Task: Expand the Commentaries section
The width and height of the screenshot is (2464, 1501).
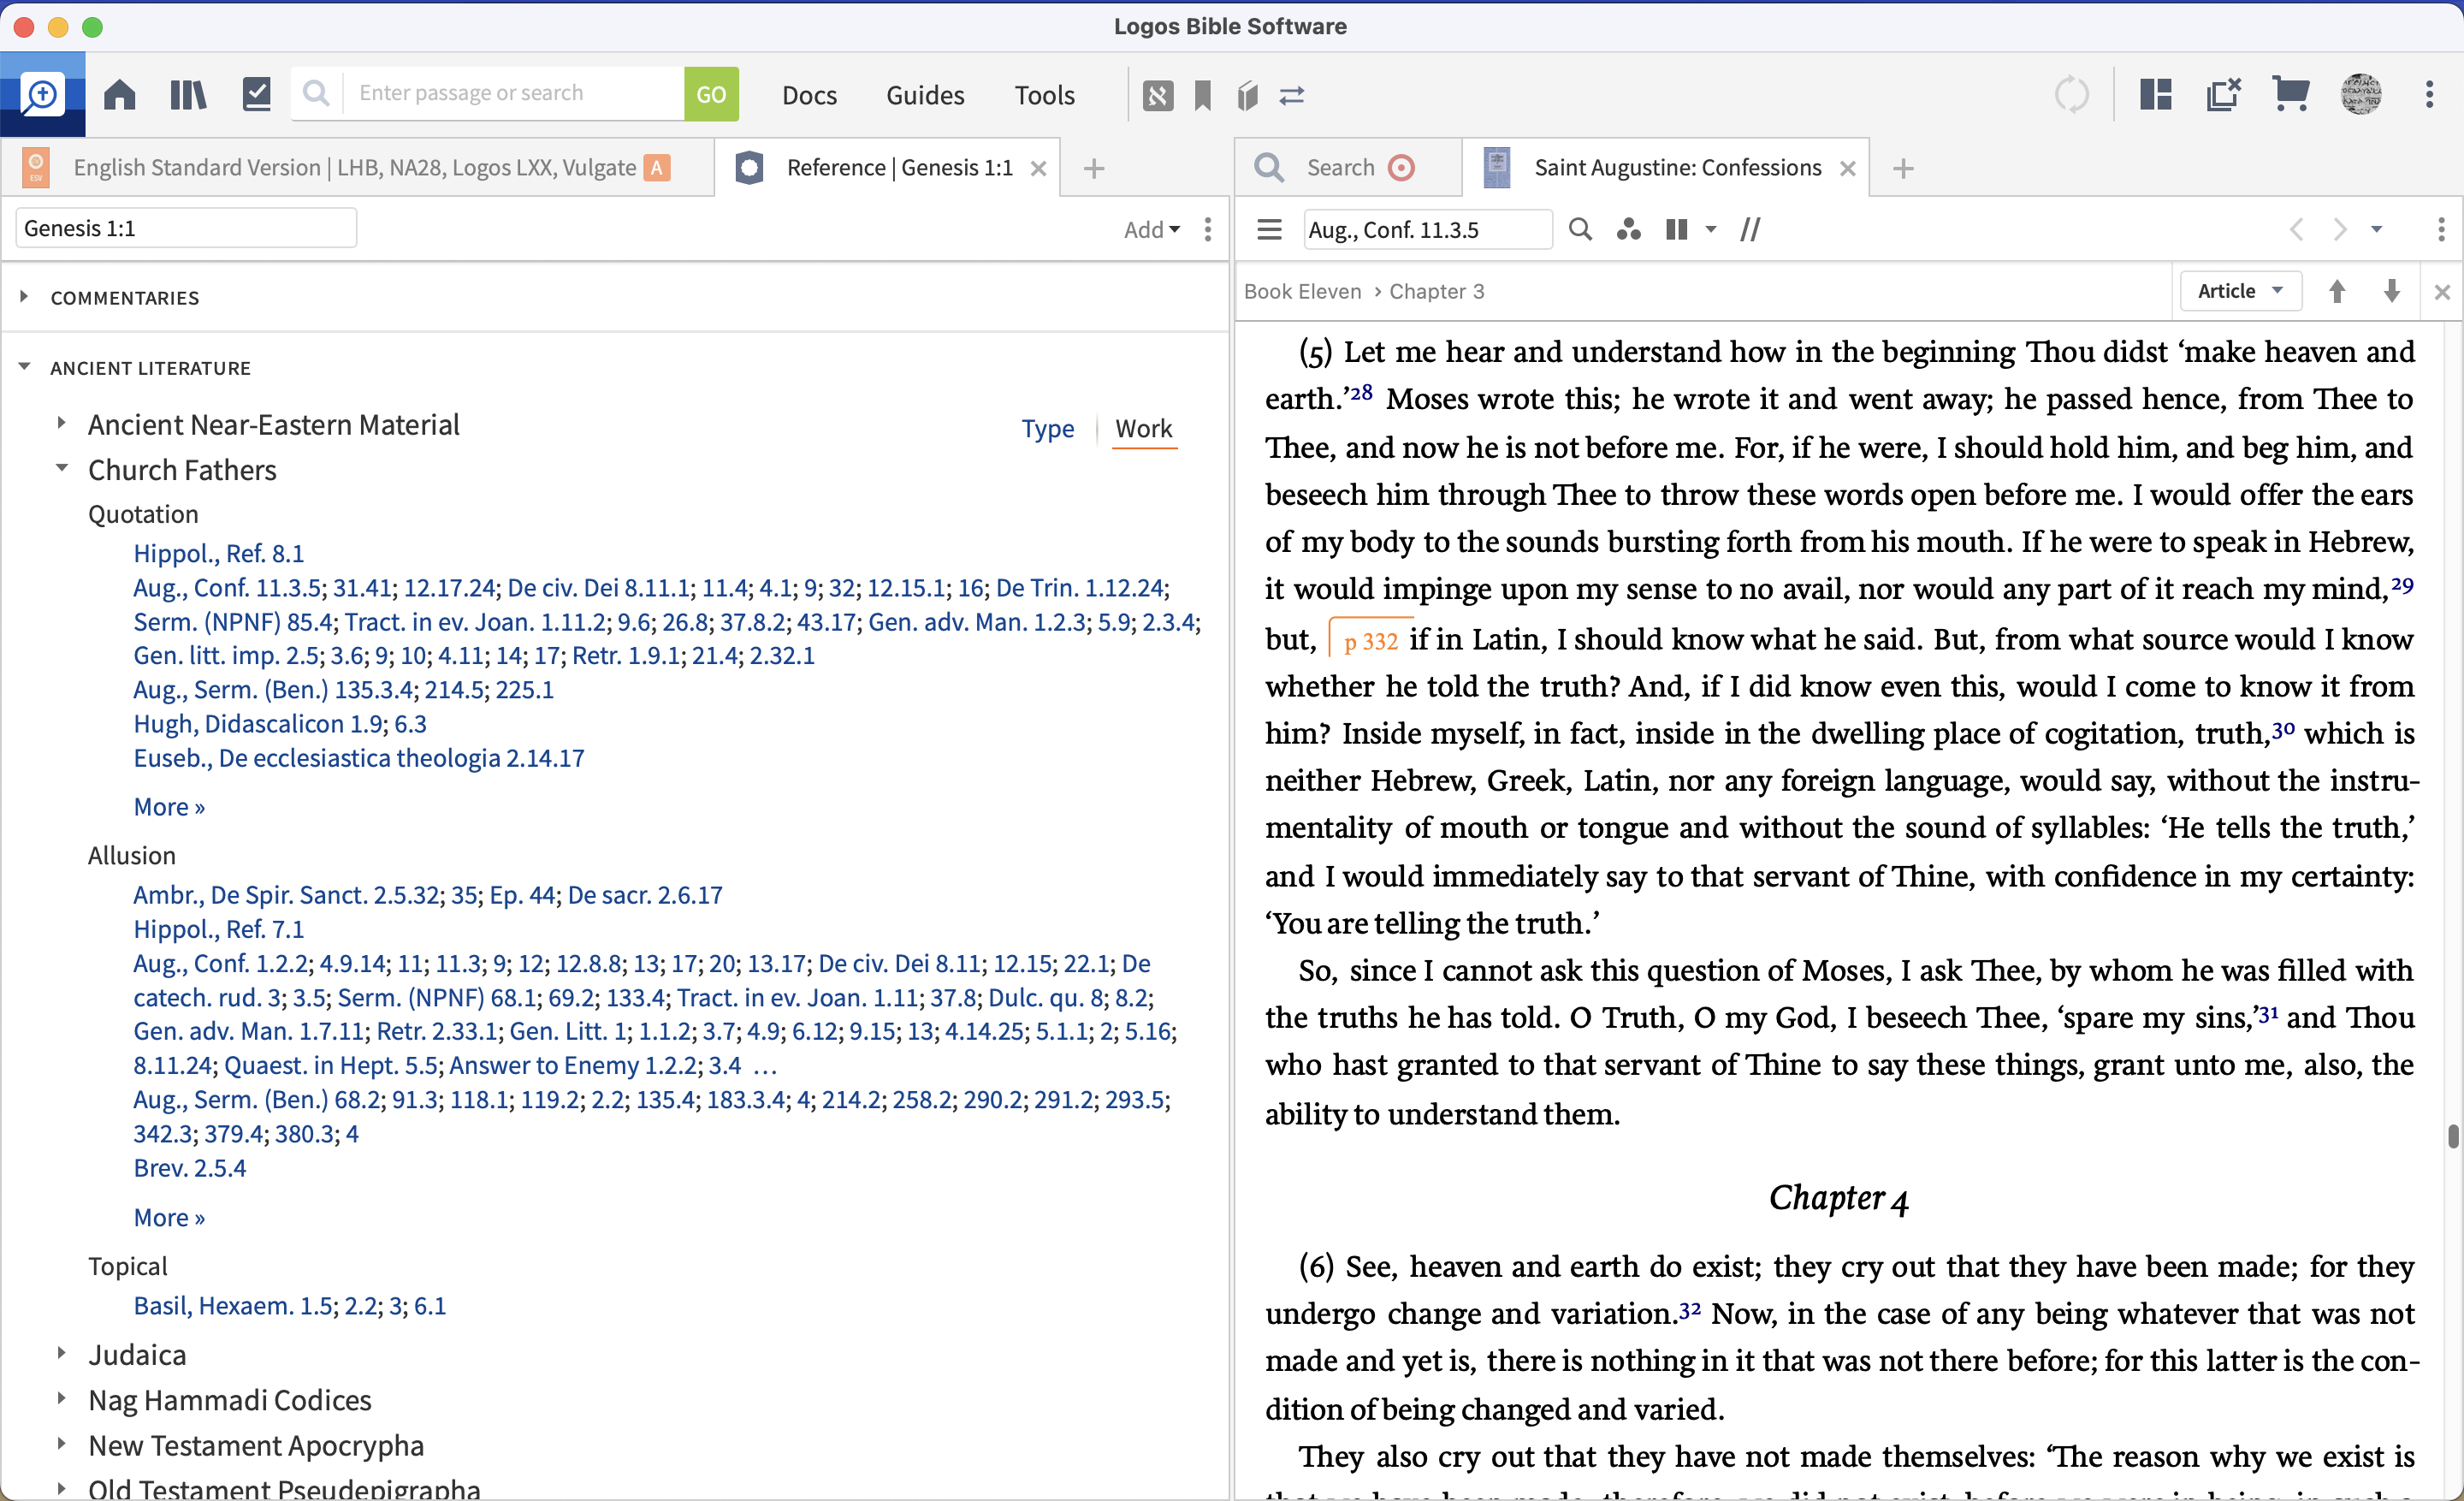Action: pos(24,297)
